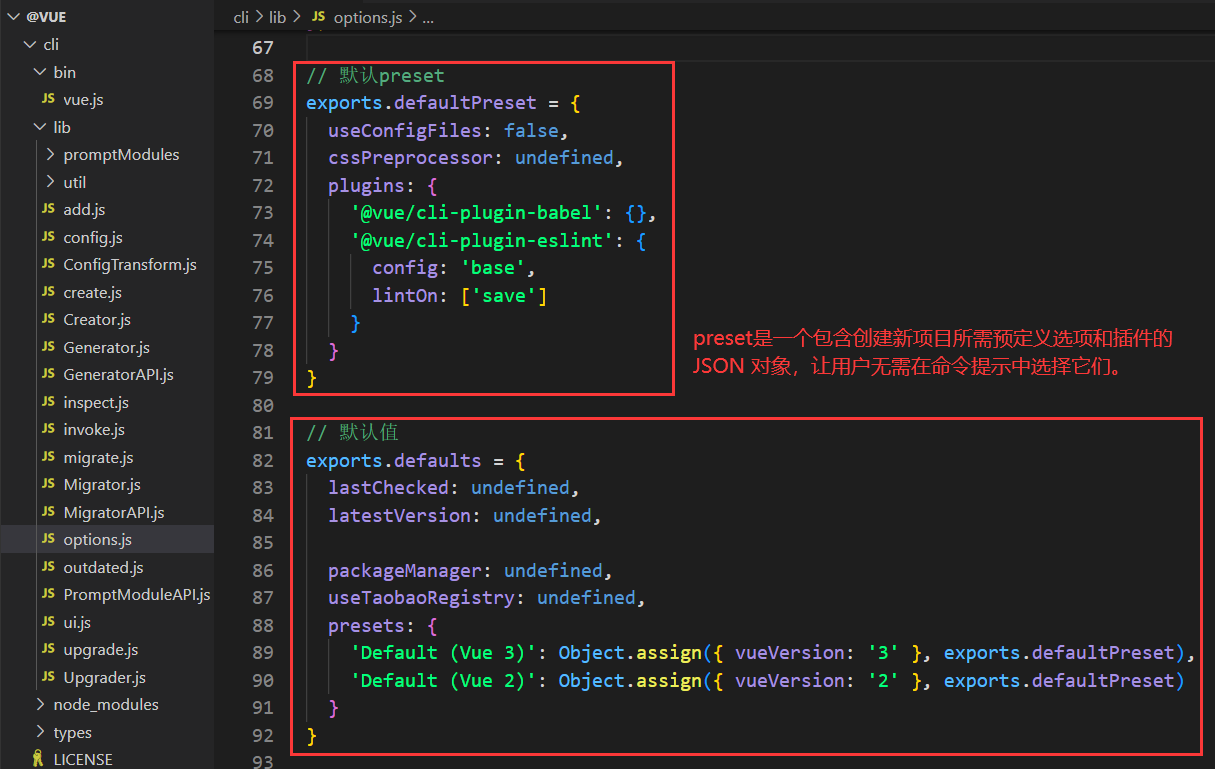Viewport: 1215px width, 769px height.
Task: Collapse the lib folder chevron
Action: click(x=40, y=127)
